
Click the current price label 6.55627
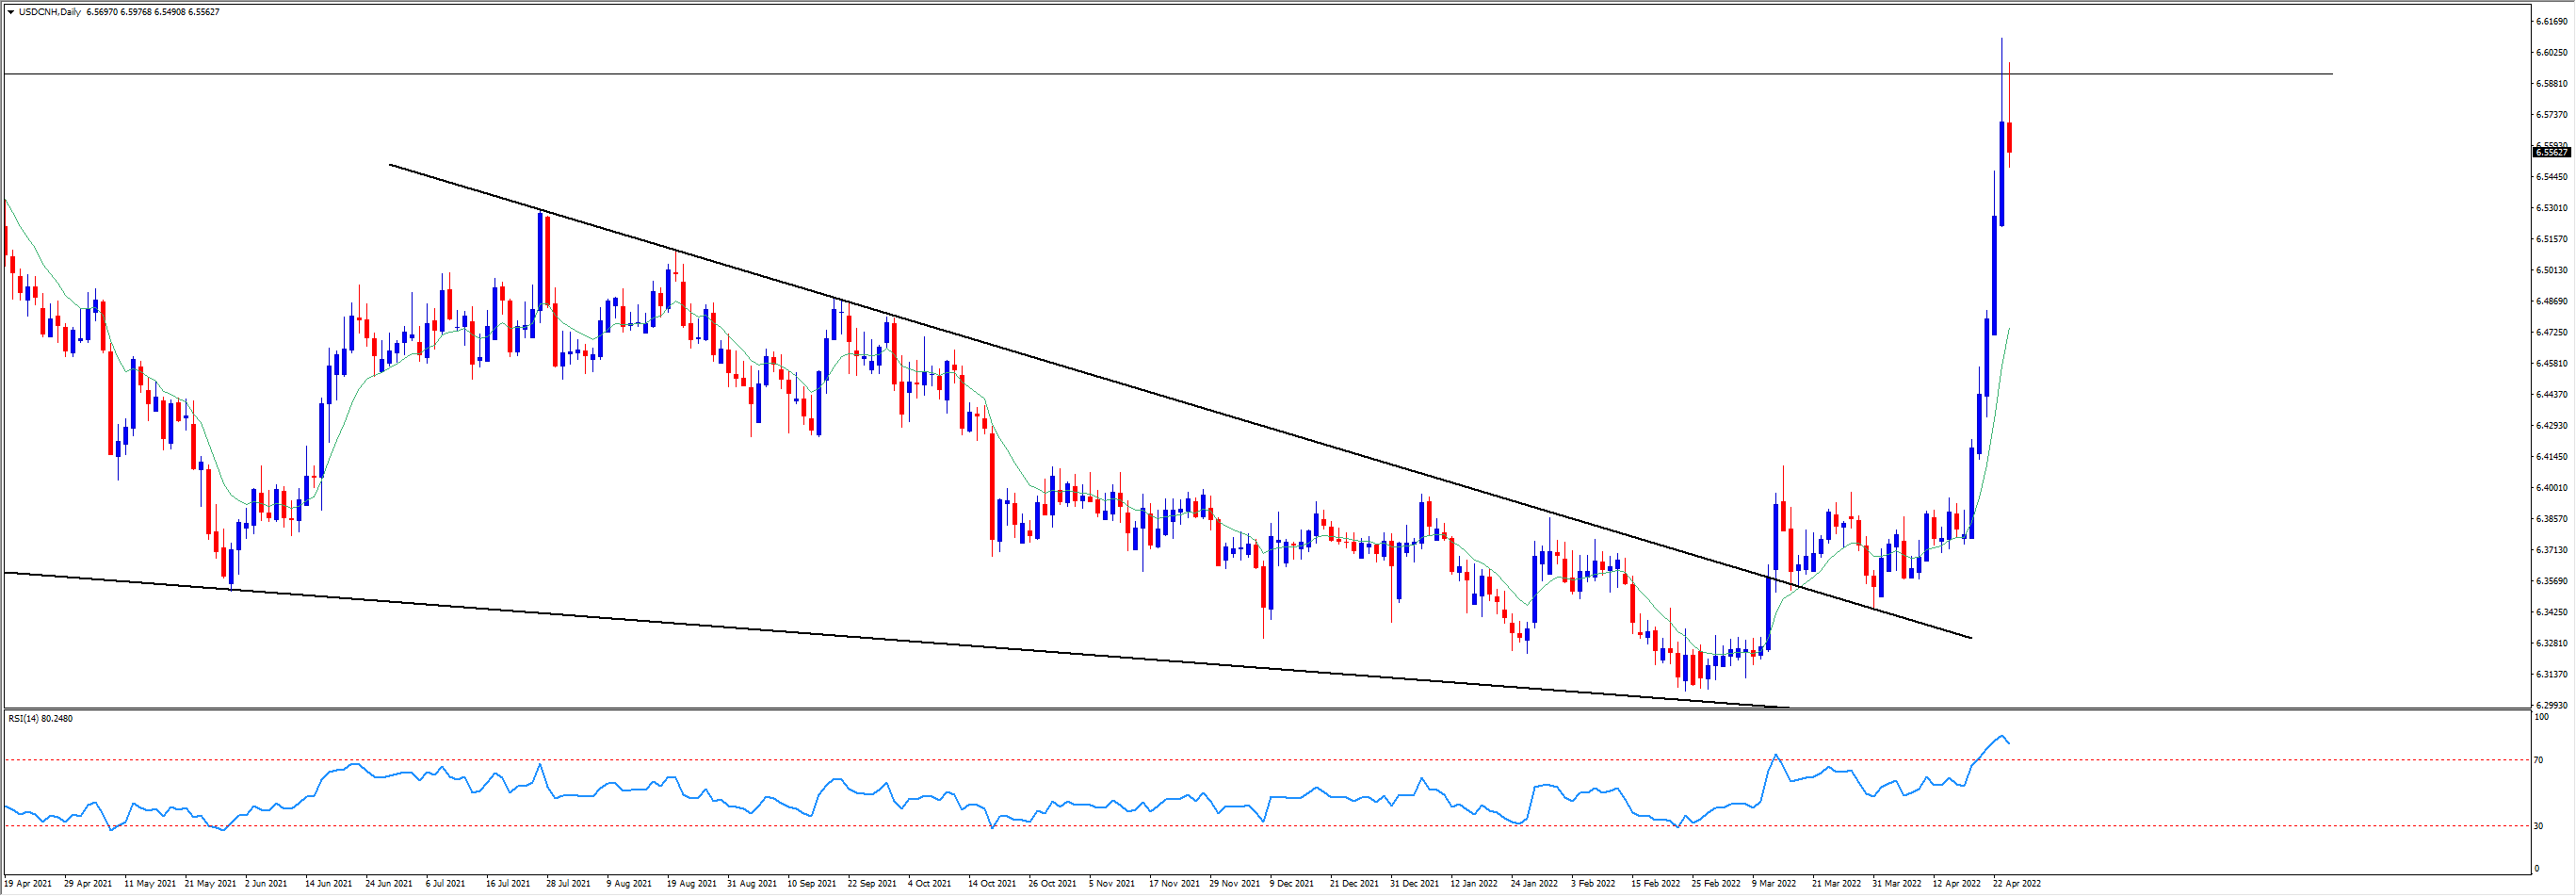pos(2551,152)
